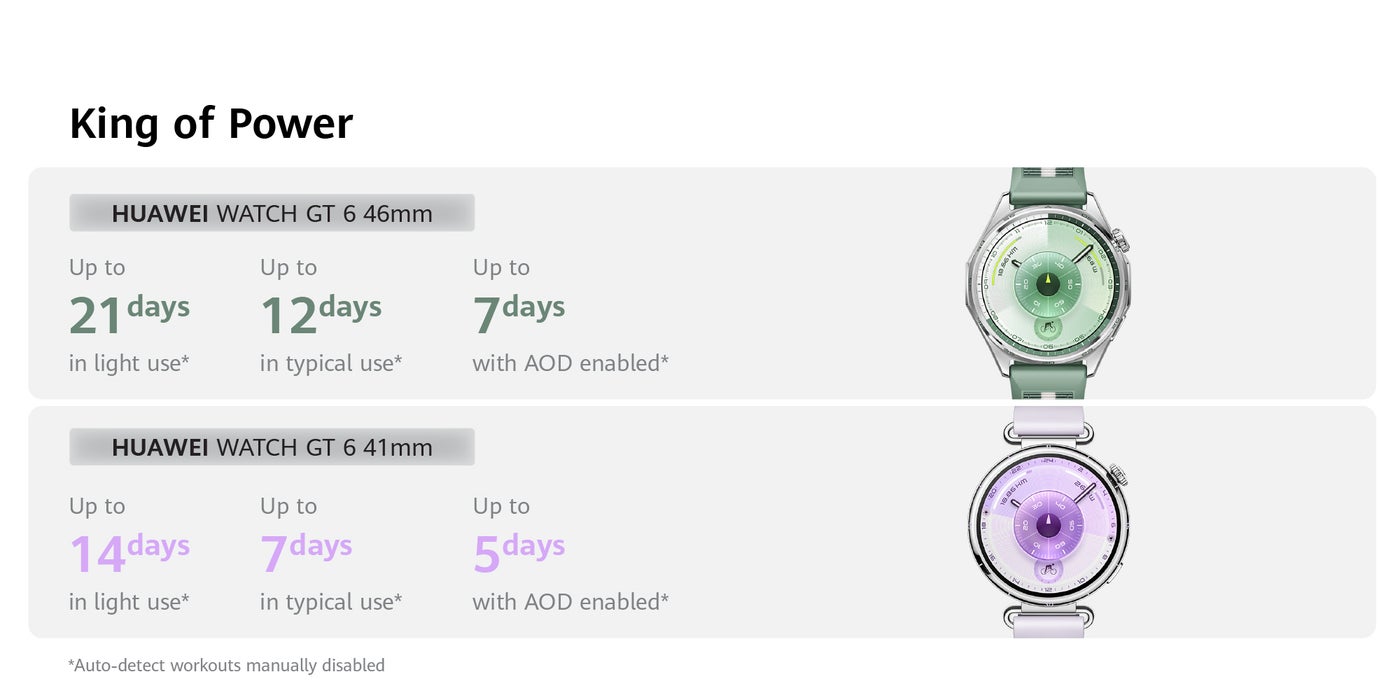Click the purple "7 days" typical use figure
This screenshot has width=1400, height=700.
[x=305, y=552]
